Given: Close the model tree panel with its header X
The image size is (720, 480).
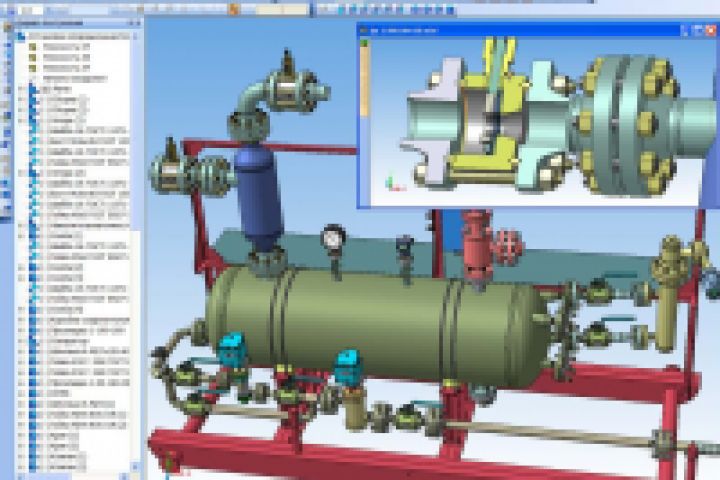Looking at the screenshot, I should (139, 23).
